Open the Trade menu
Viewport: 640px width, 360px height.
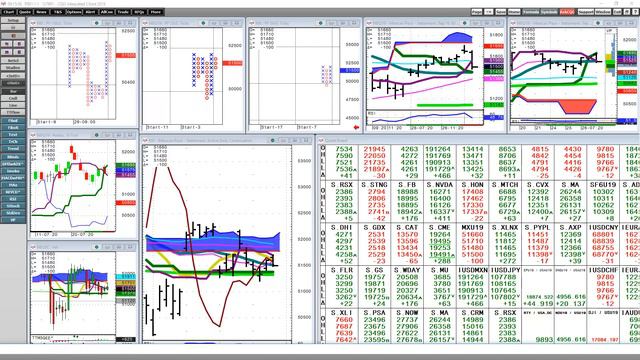pyautogui.click(x=123, y=12)
